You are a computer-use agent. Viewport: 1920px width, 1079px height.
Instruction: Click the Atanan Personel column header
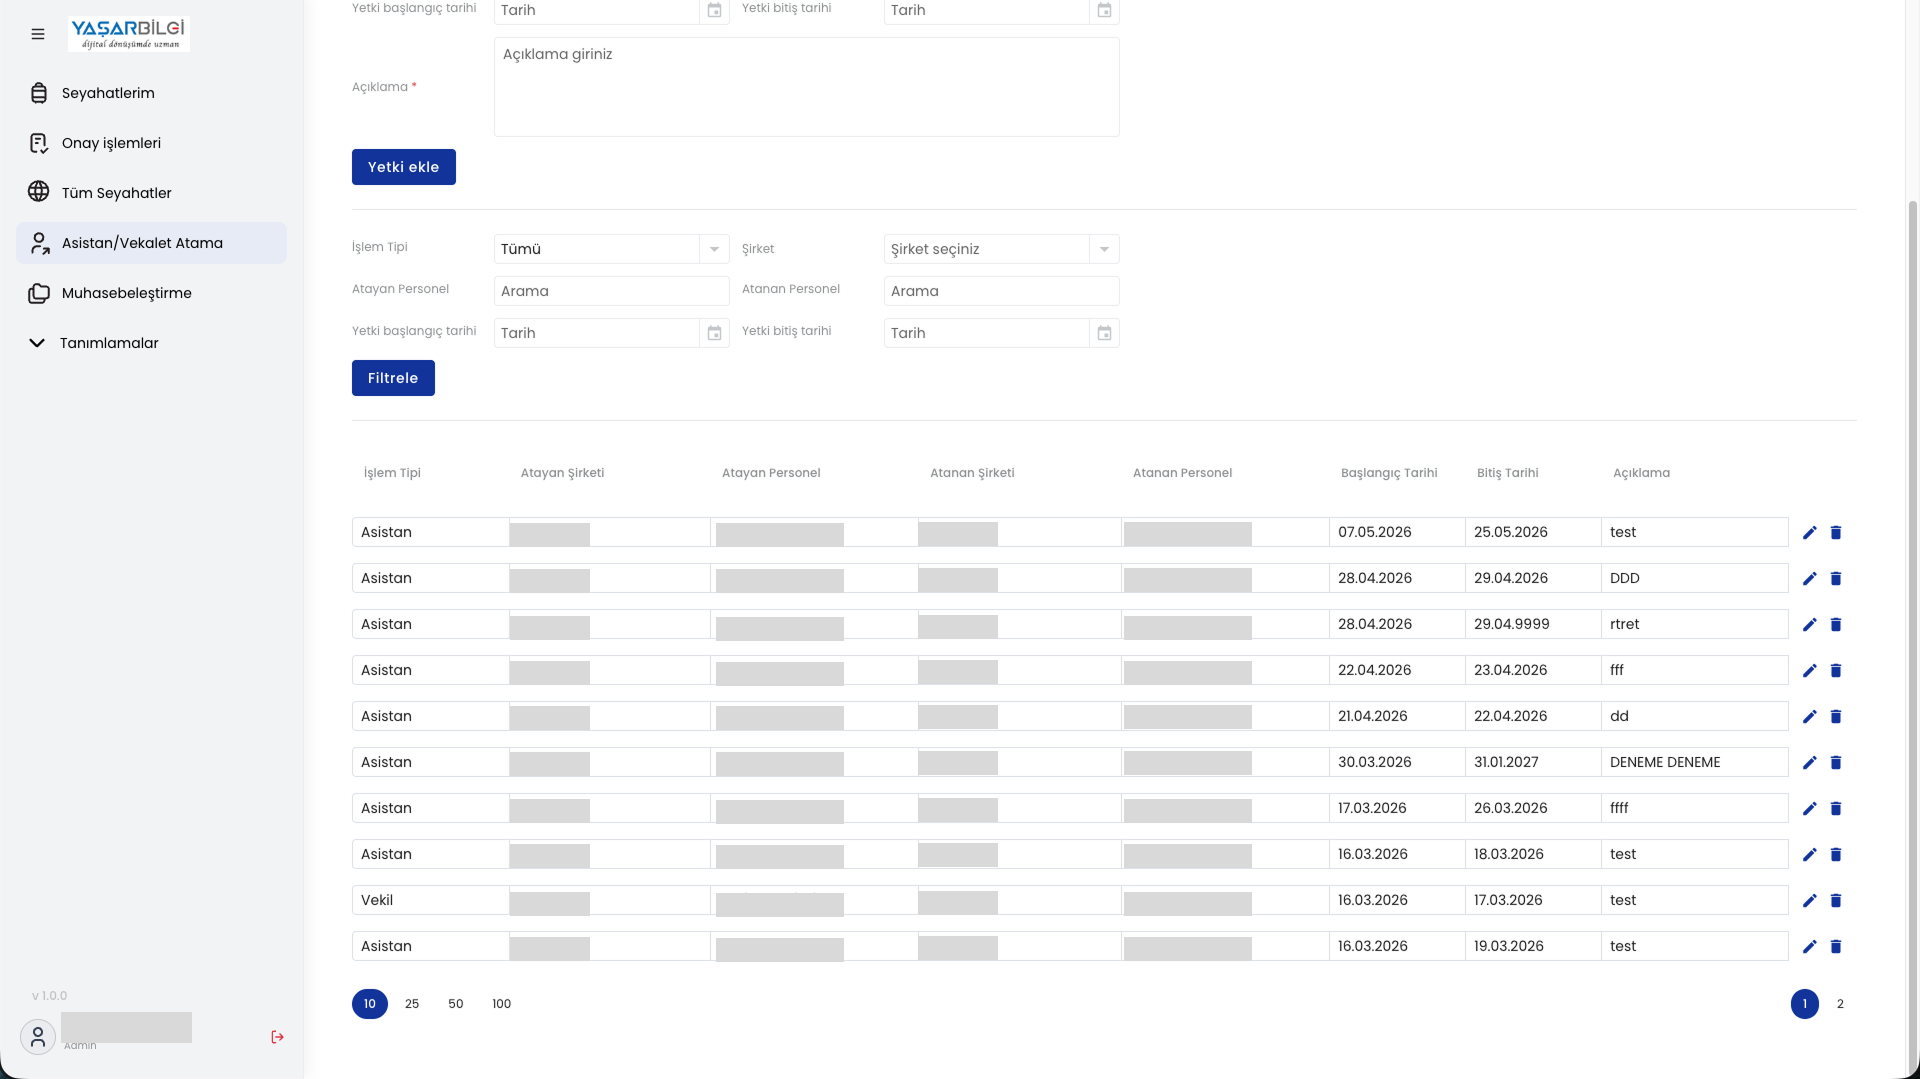[1182, 473]
